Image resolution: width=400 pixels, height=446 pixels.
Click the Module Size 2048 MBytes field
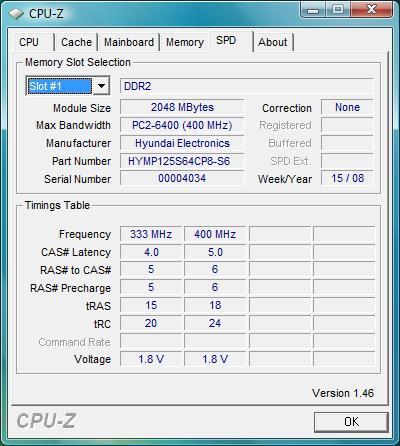(x=182, y=107)
